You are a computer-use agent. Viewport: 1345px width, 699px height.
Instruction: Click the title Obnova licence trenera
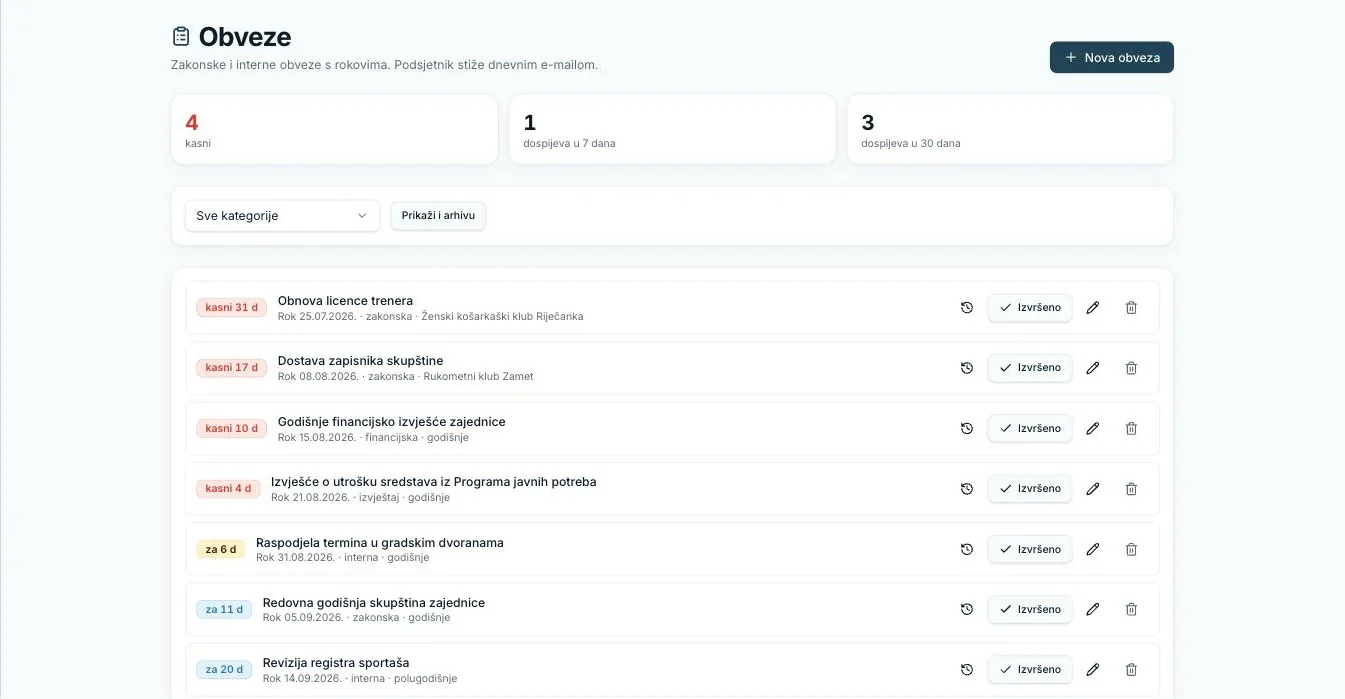click(x=345, y=301)
